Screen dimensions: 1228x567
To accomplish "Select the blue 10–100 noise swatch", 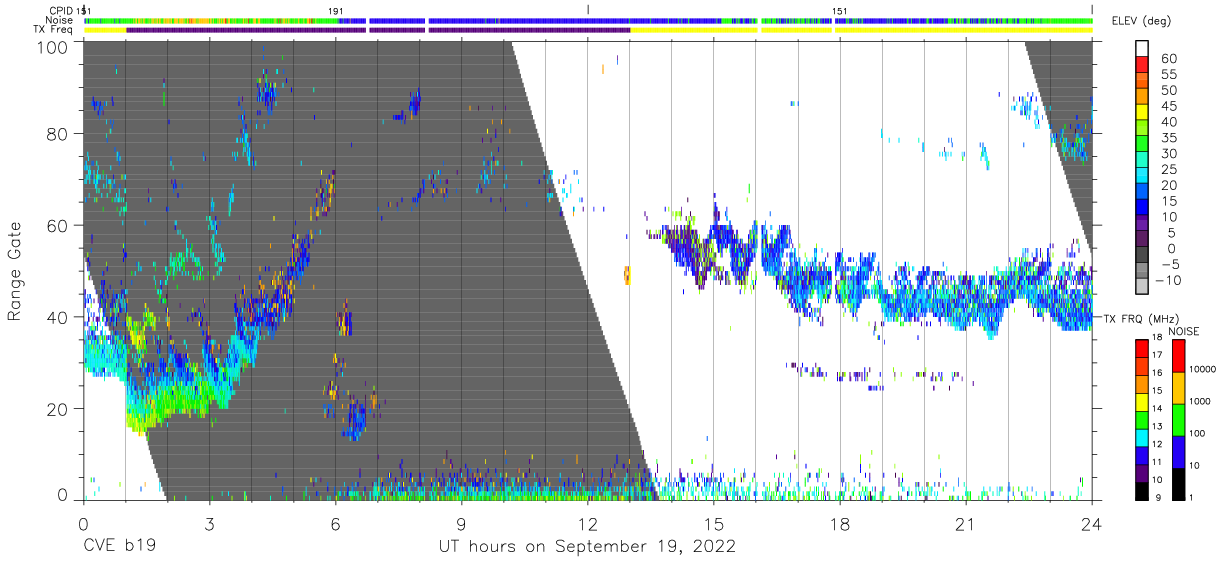I will 1177,452.
